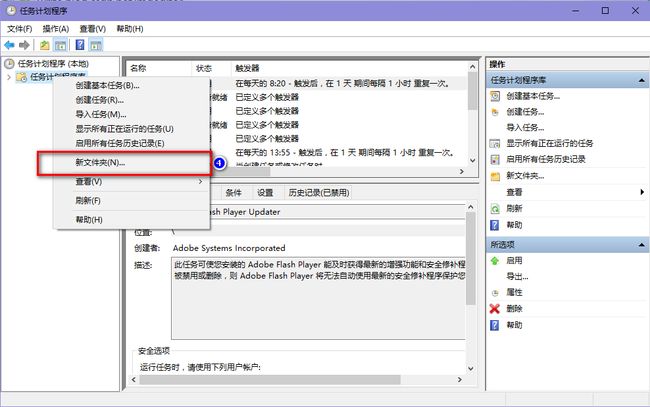Expand the 任务计划程序库 tree node

[x=9, y=77]
